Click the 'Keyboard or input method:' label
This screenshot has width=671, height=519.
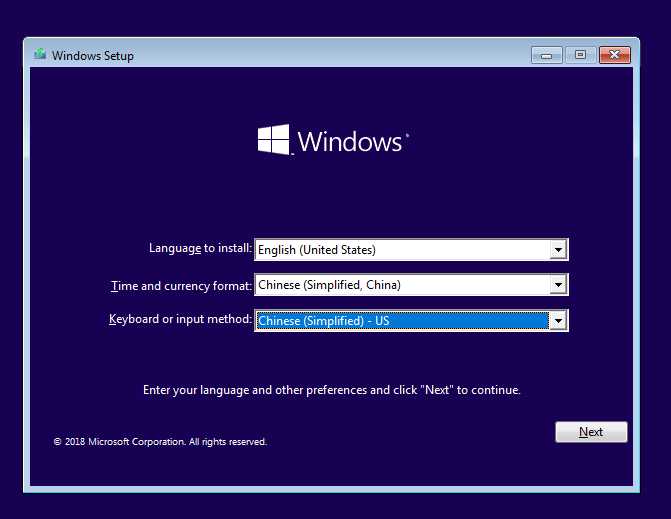(x=180, y=319)
